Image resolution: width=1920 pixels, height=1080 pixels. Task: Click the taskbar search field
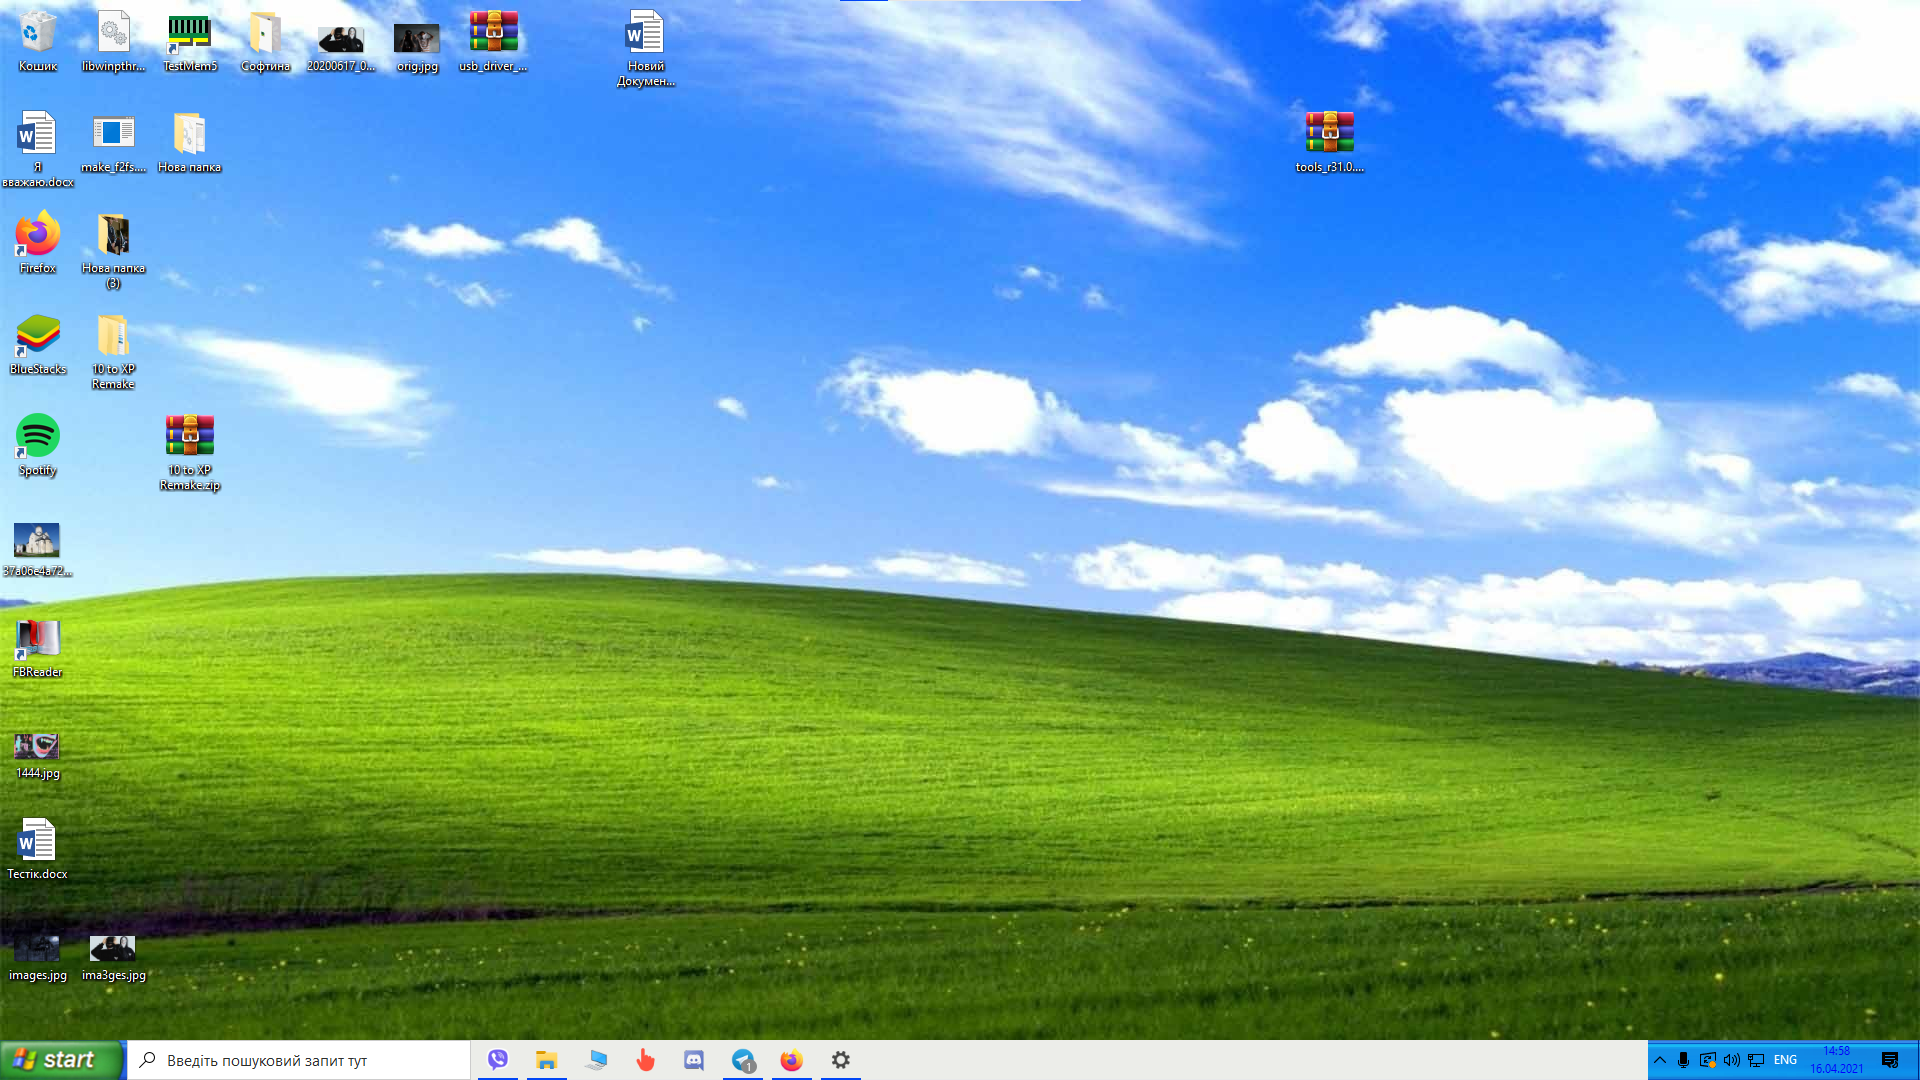click(299, 1060)
